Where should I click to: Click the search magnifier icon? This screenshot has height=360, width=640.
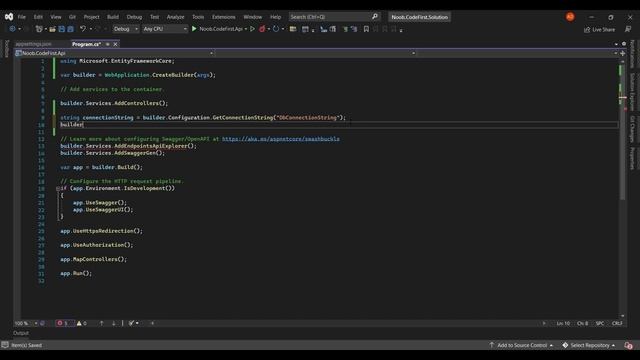click(x=375, y=17)
